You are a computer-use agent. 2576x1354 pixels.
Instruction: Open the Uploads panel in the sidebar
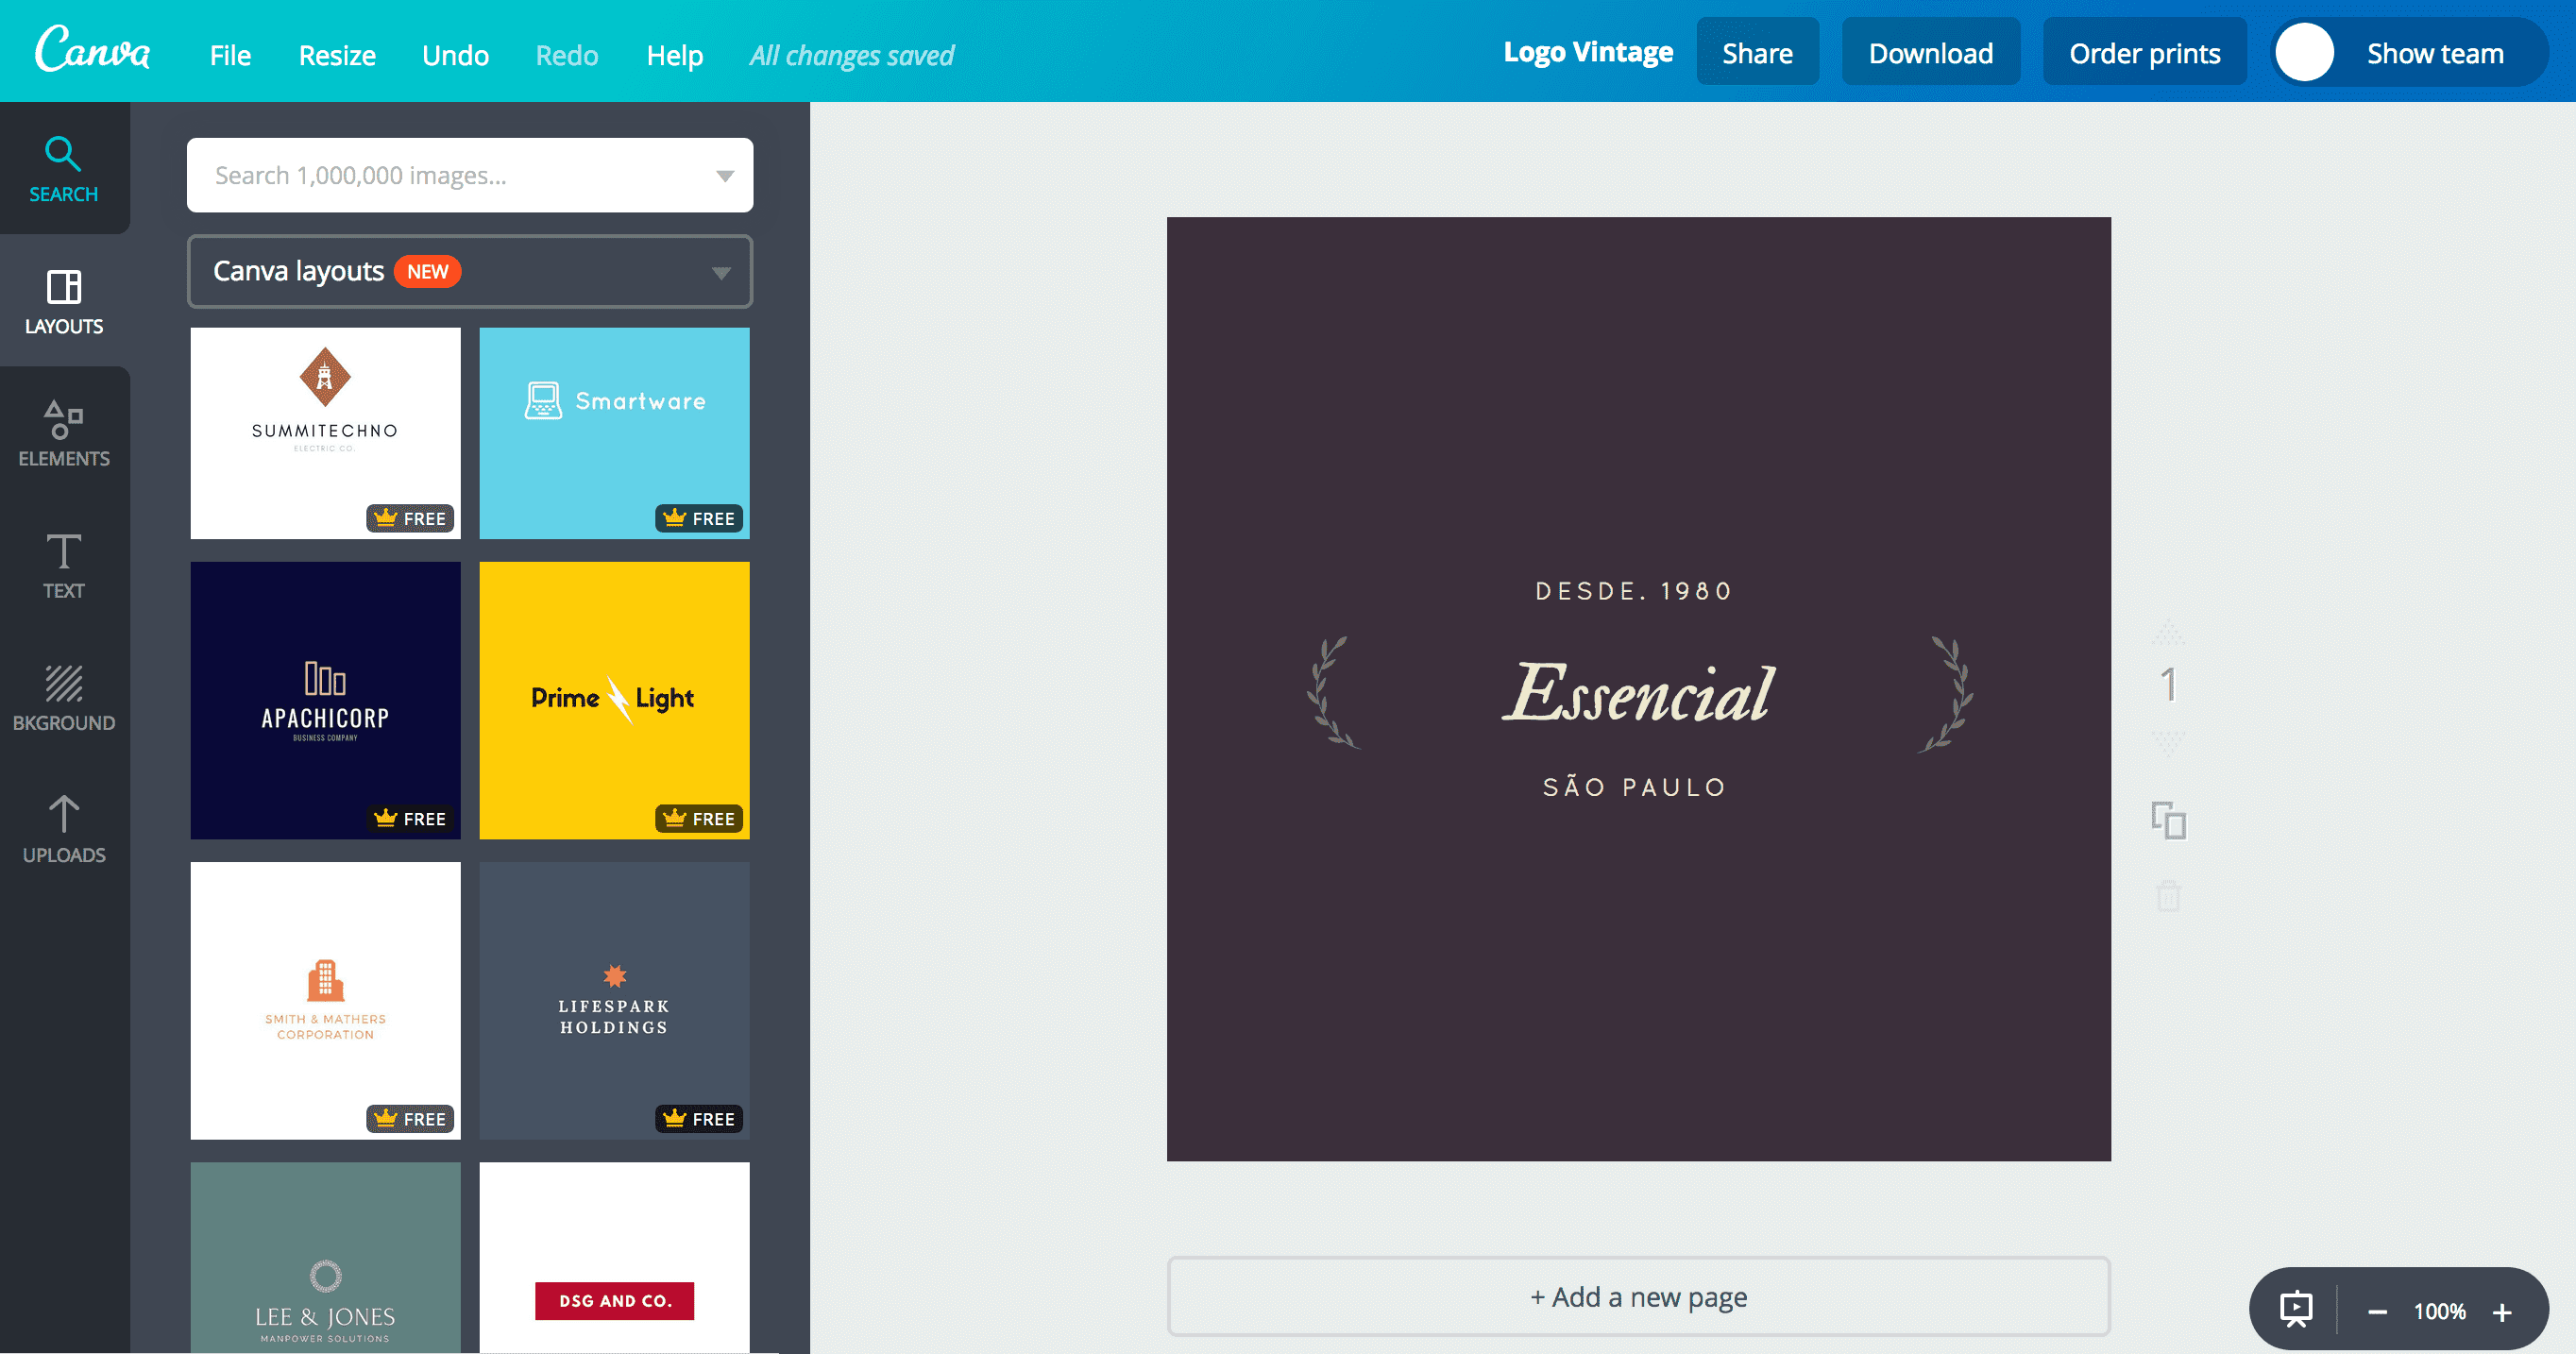(x=64, y=829)
